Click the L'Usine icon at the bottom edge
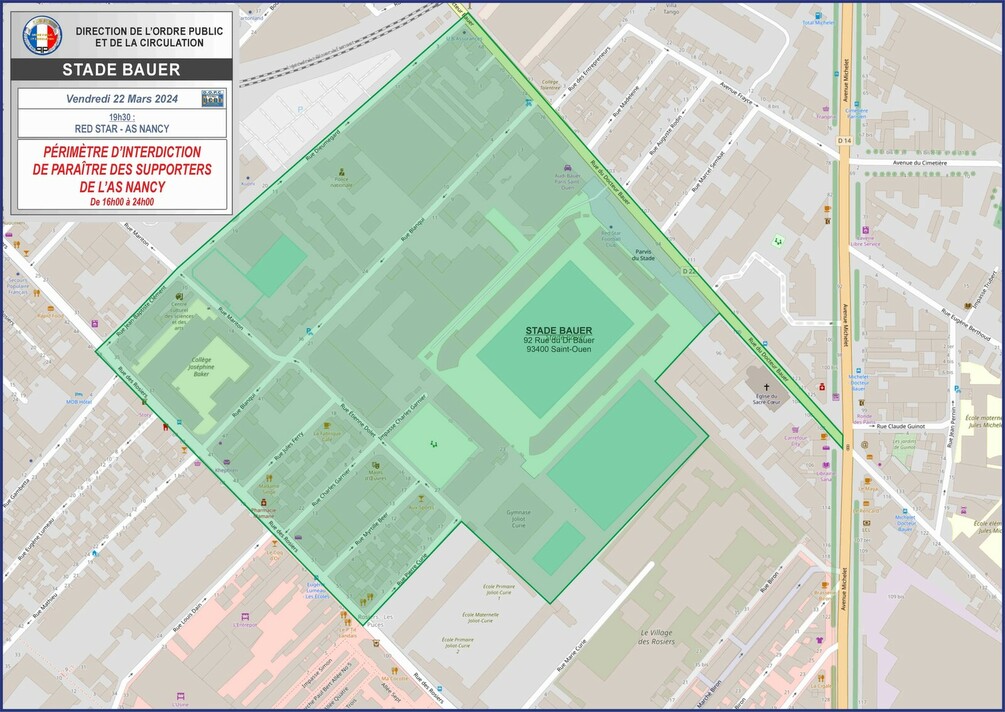Viewport: 1005px width, 712px height. (x=181, y=696)
